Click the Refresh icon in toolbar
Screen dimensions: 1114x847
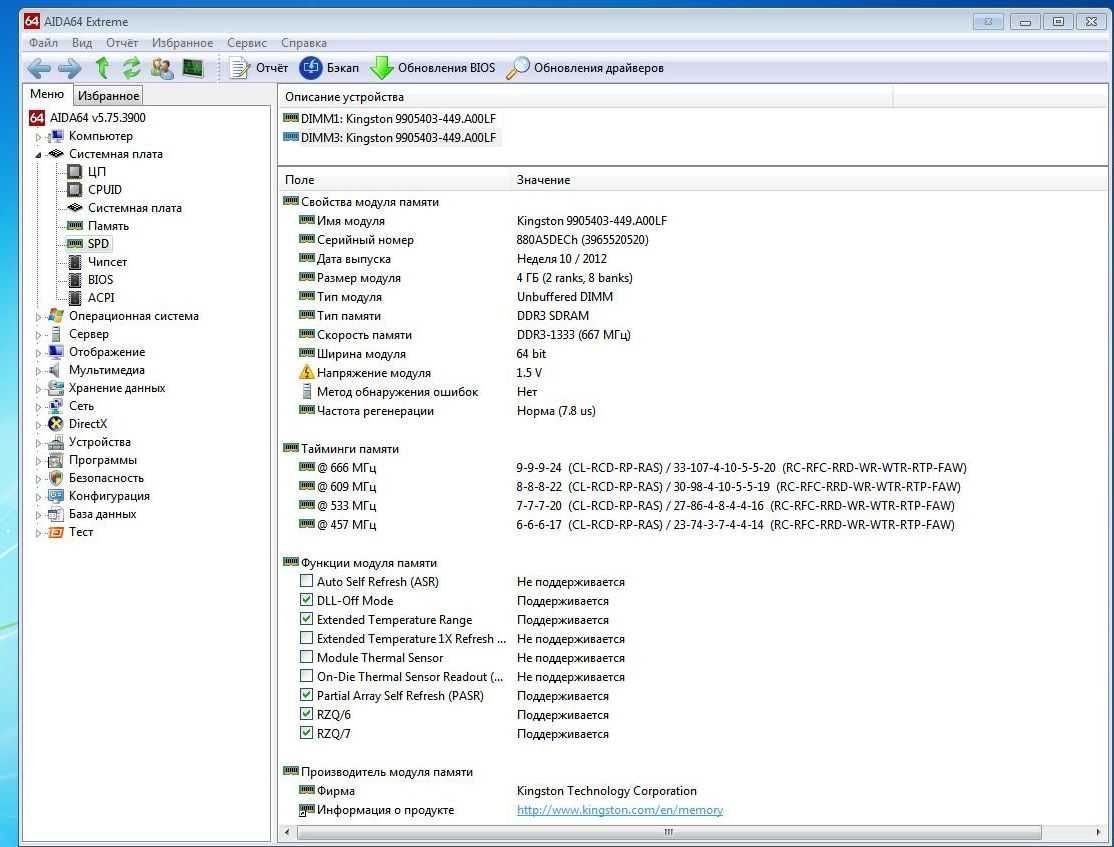click(131, 68)
